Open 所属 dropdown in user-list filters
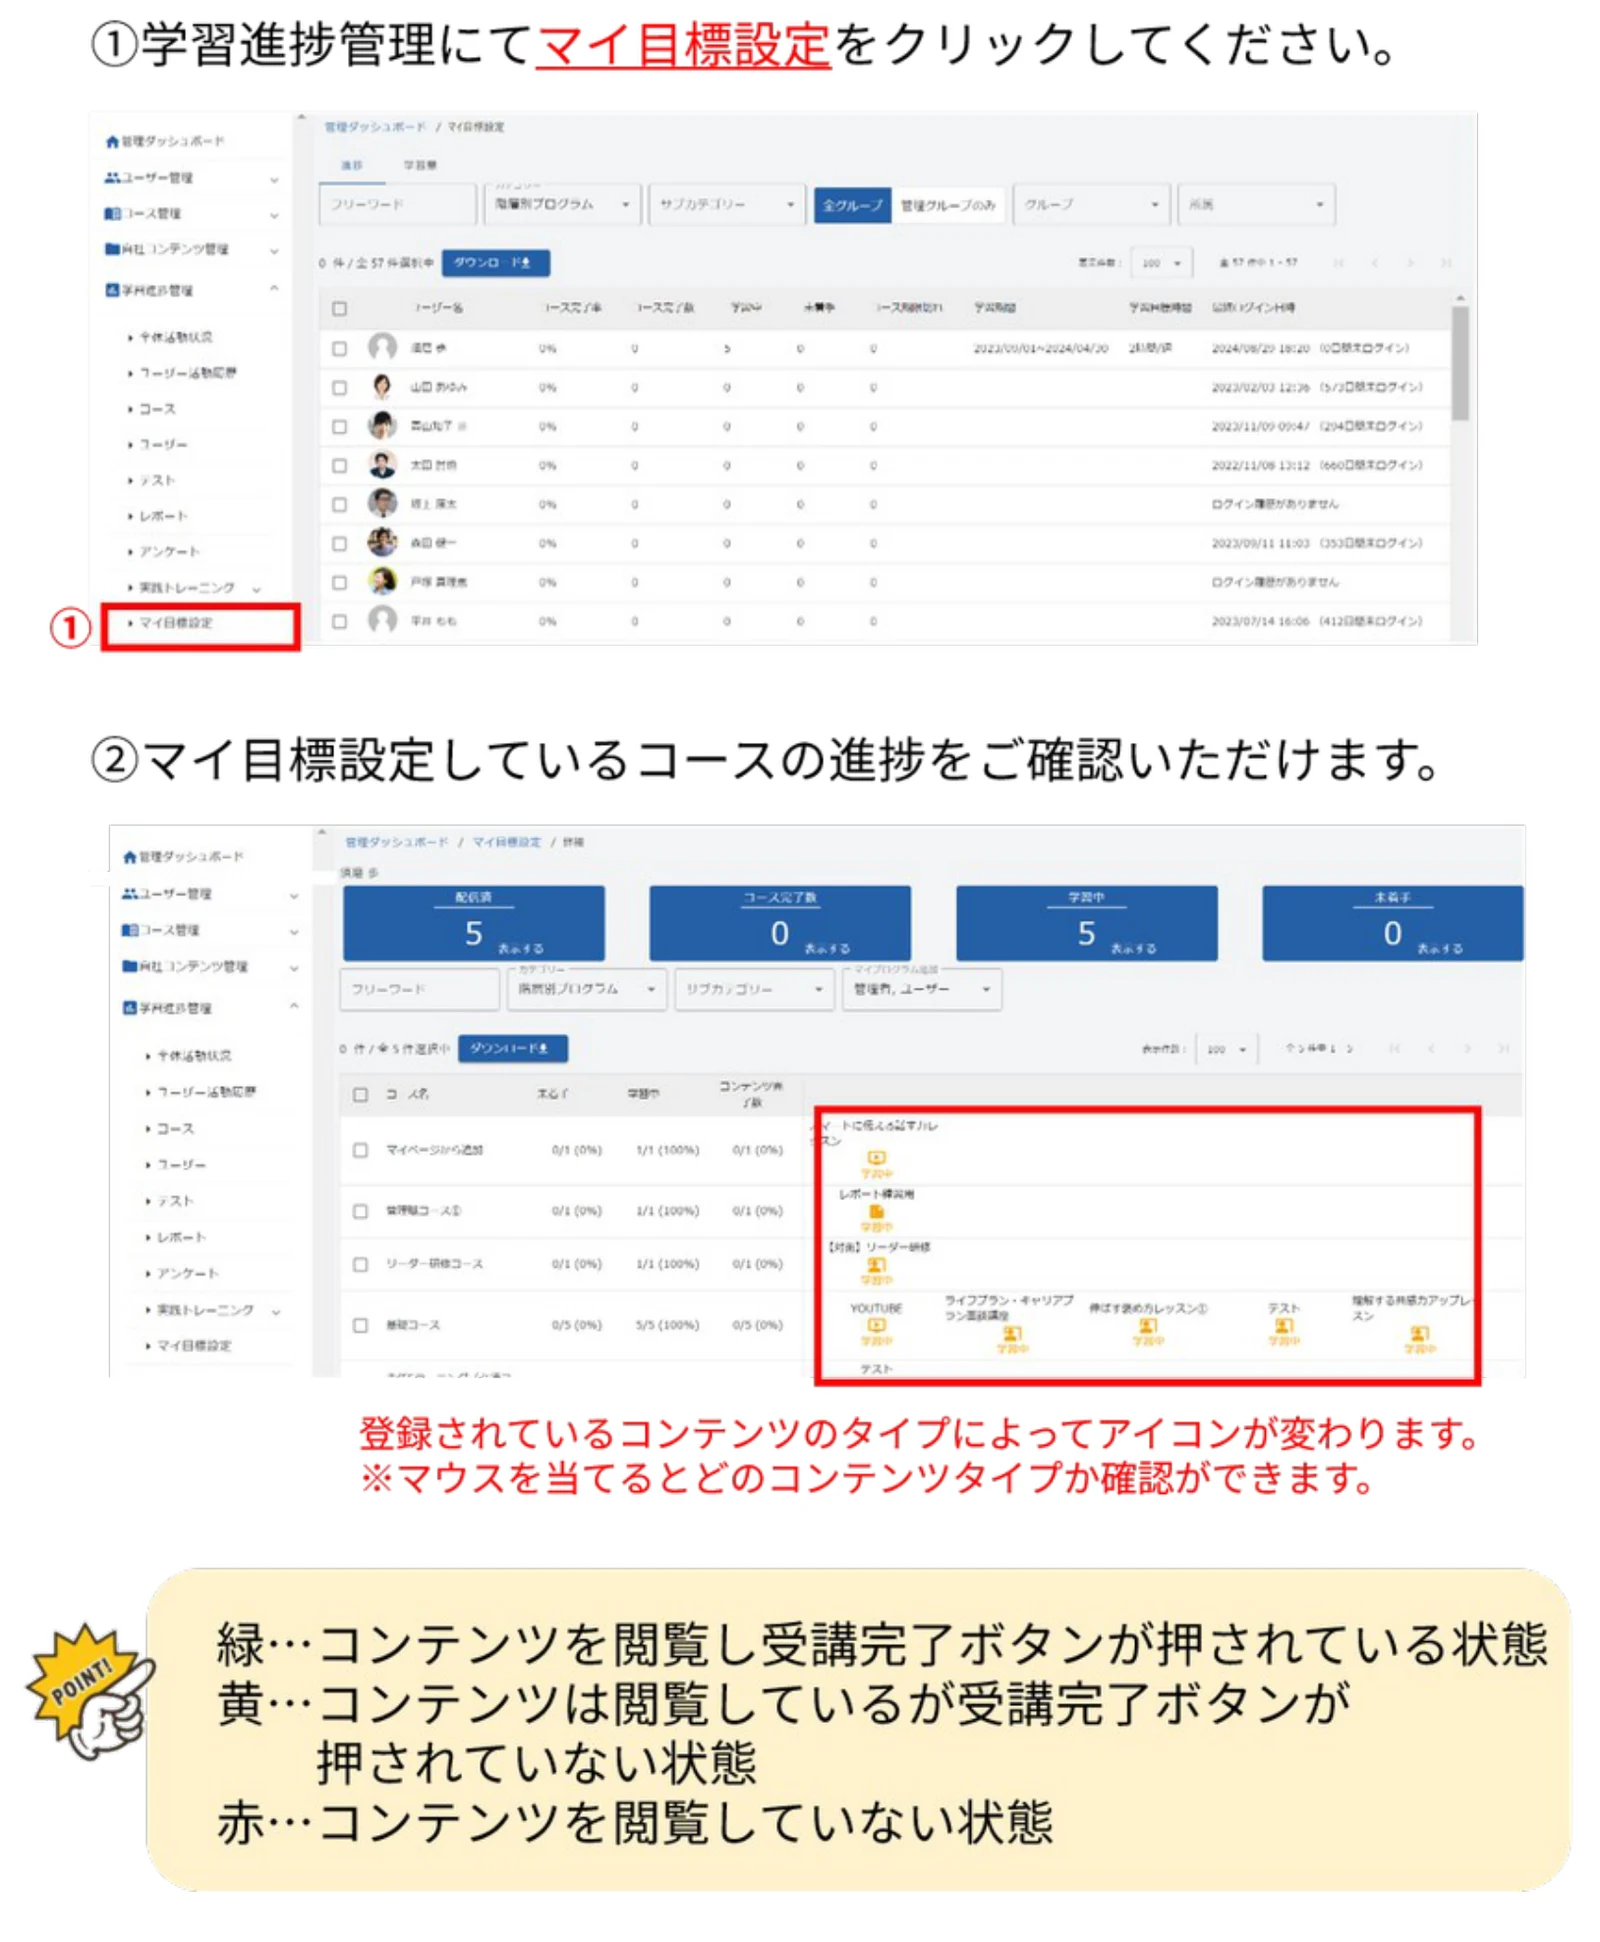 (x=1256, y=204)
